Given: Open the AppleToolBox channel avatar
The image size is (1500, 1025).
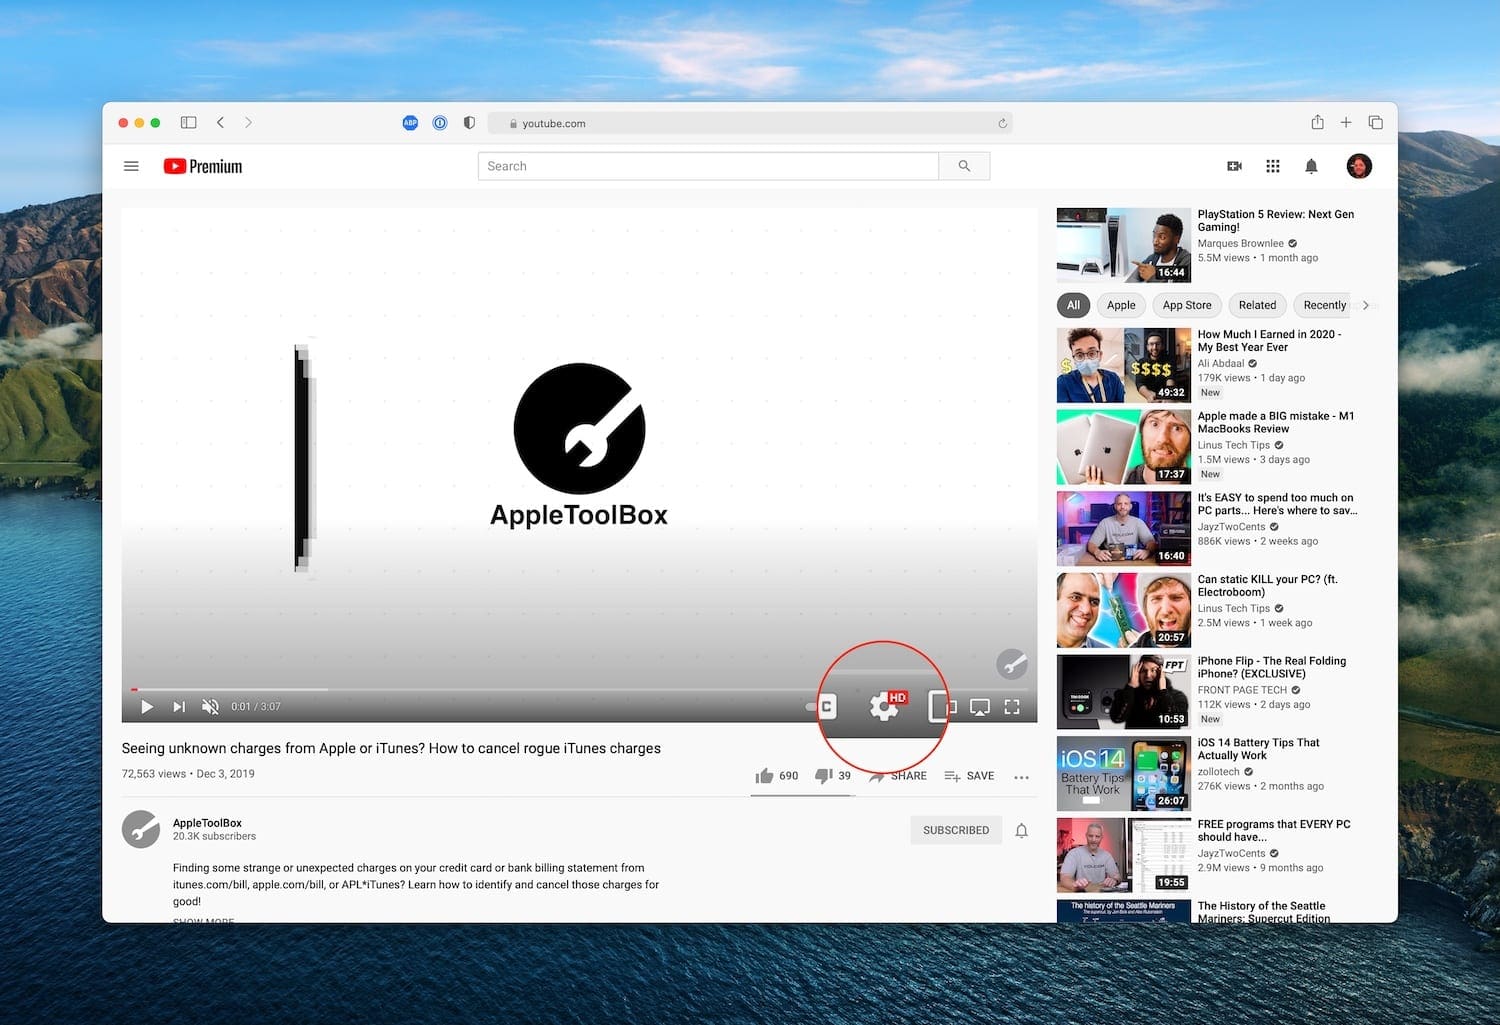Looking at the screenshot, I should point(141,829).
